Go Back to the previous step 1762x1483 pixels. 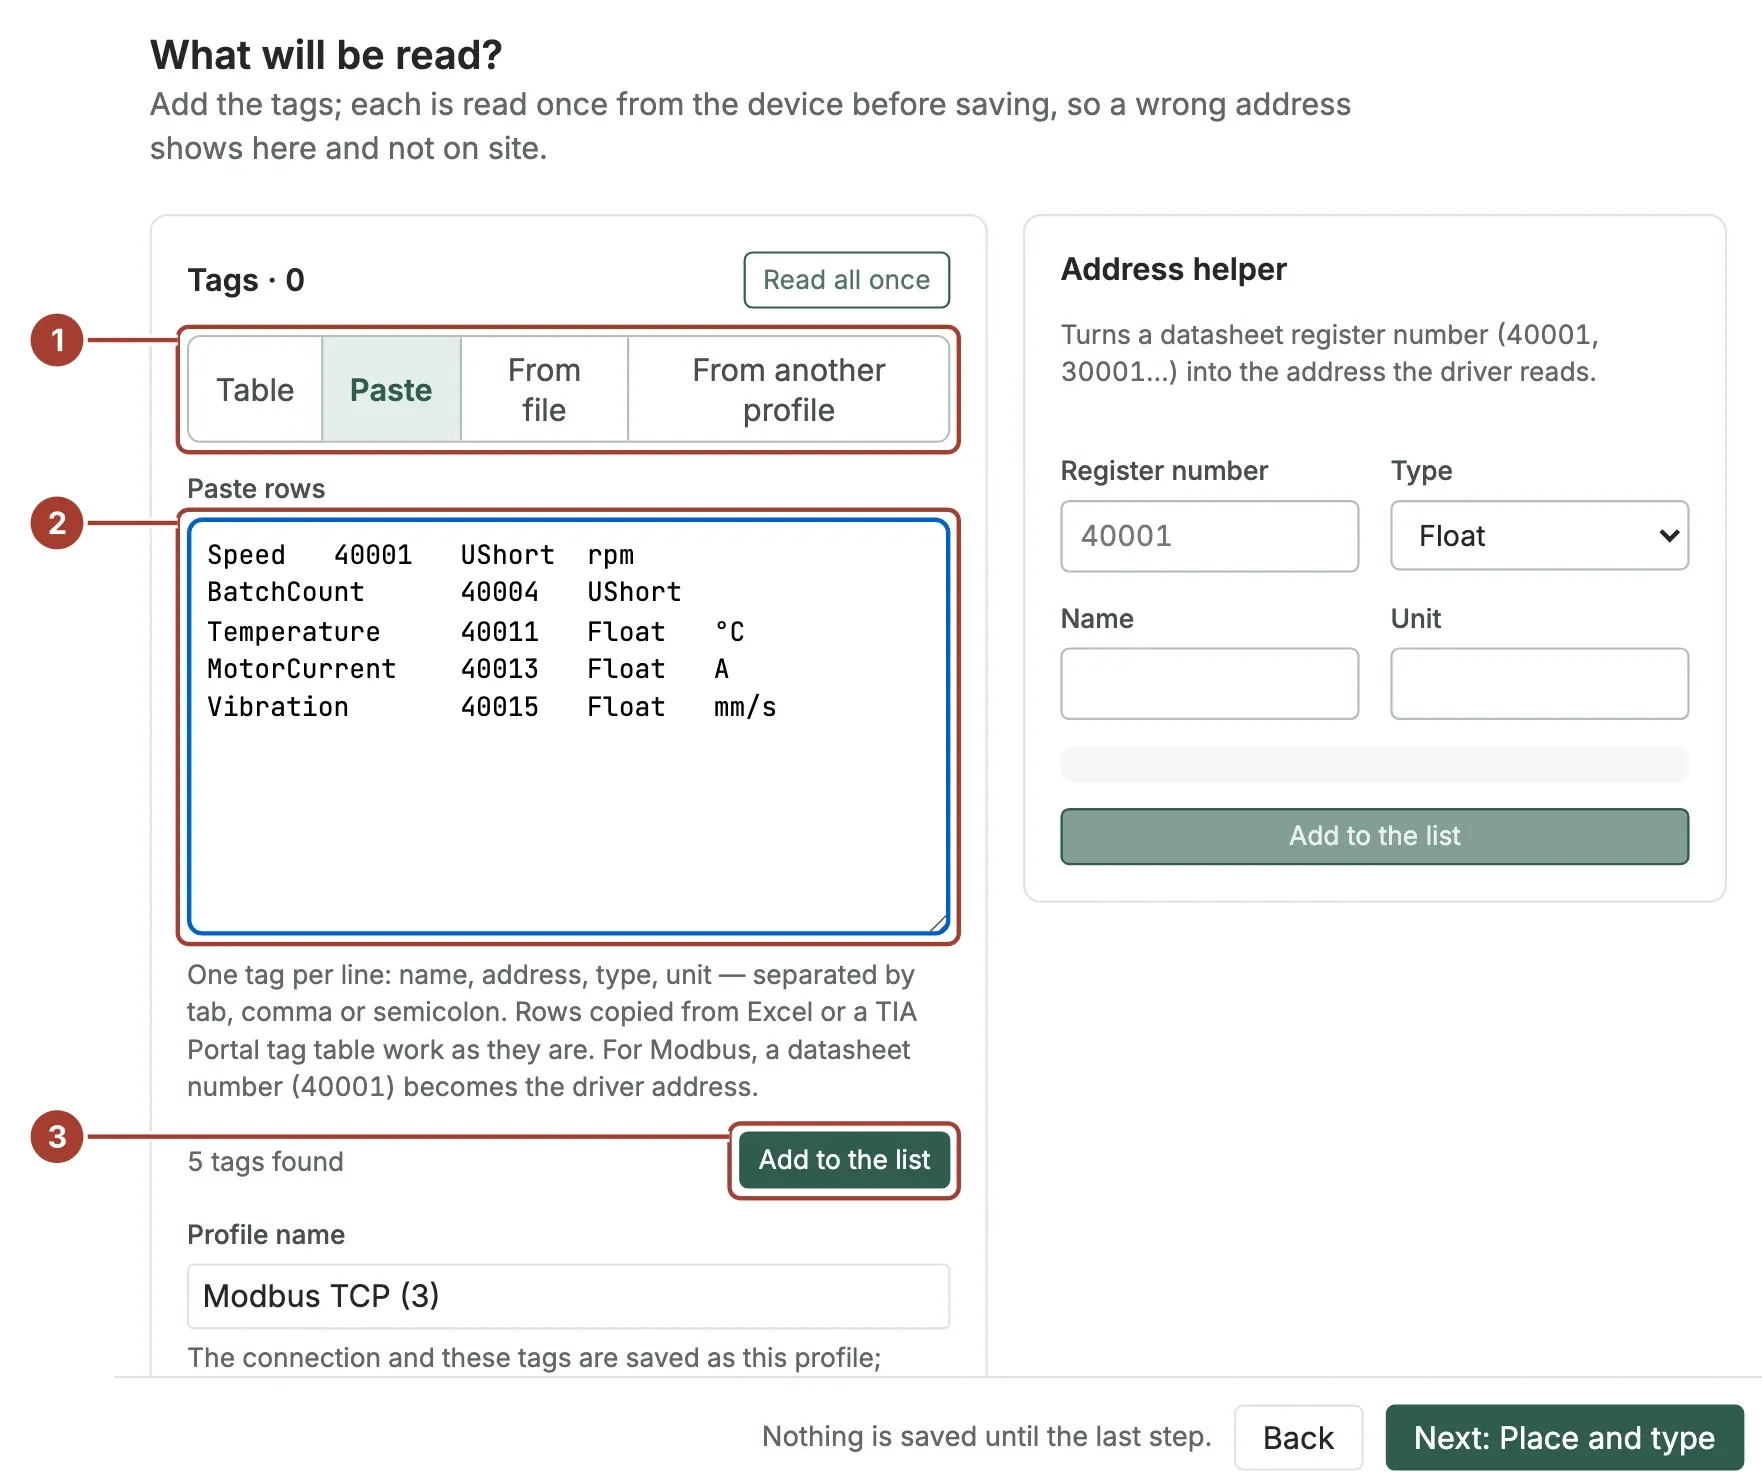pyautogui.click(x=1298, y=1437)
